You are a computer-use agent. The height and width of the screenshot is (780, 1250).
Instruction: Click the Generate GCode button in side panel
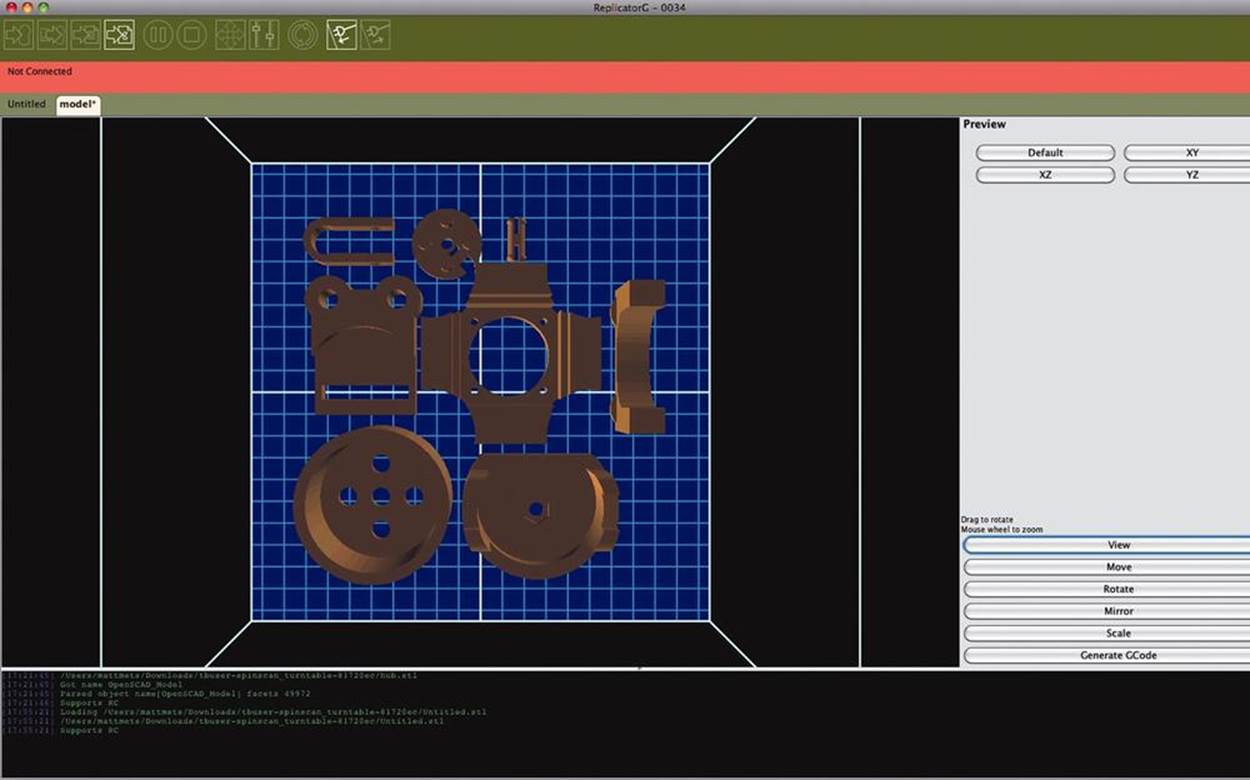click(x=1107, y=655)
